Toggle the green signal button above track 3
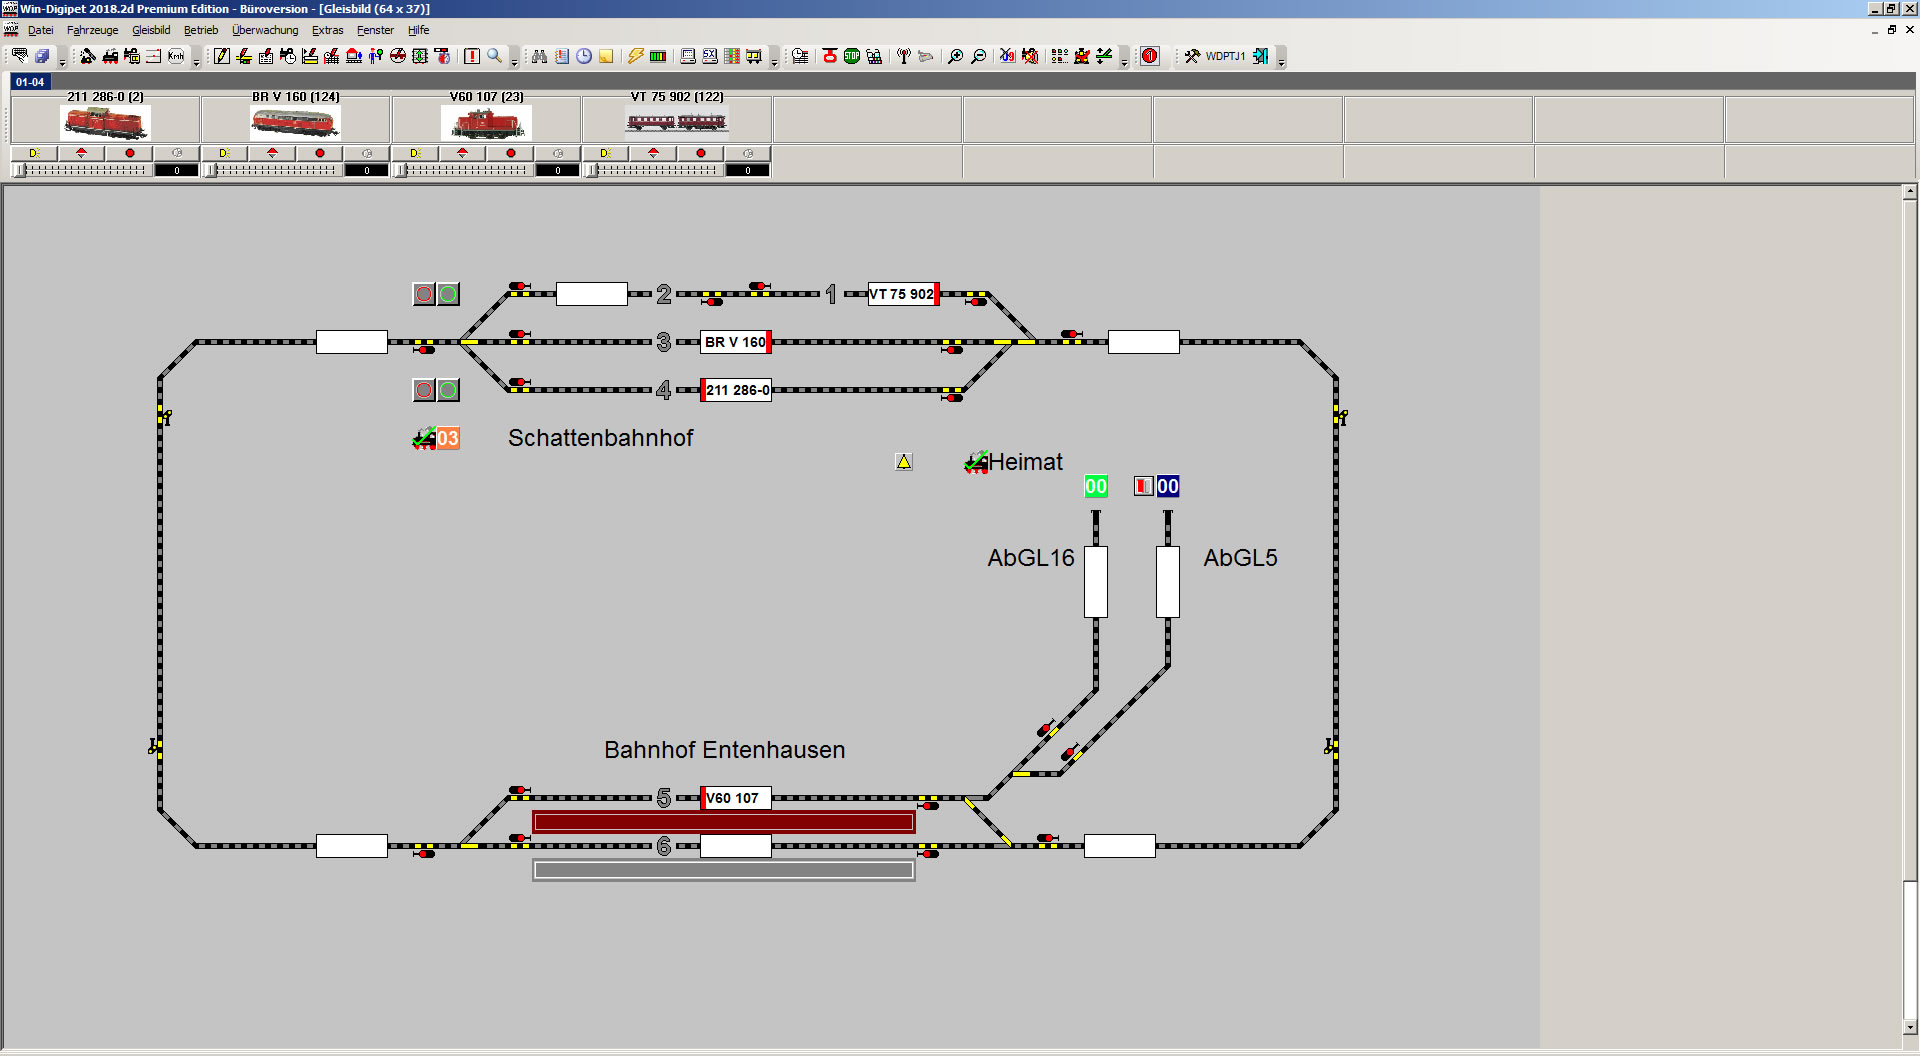 tap(448, 294)
